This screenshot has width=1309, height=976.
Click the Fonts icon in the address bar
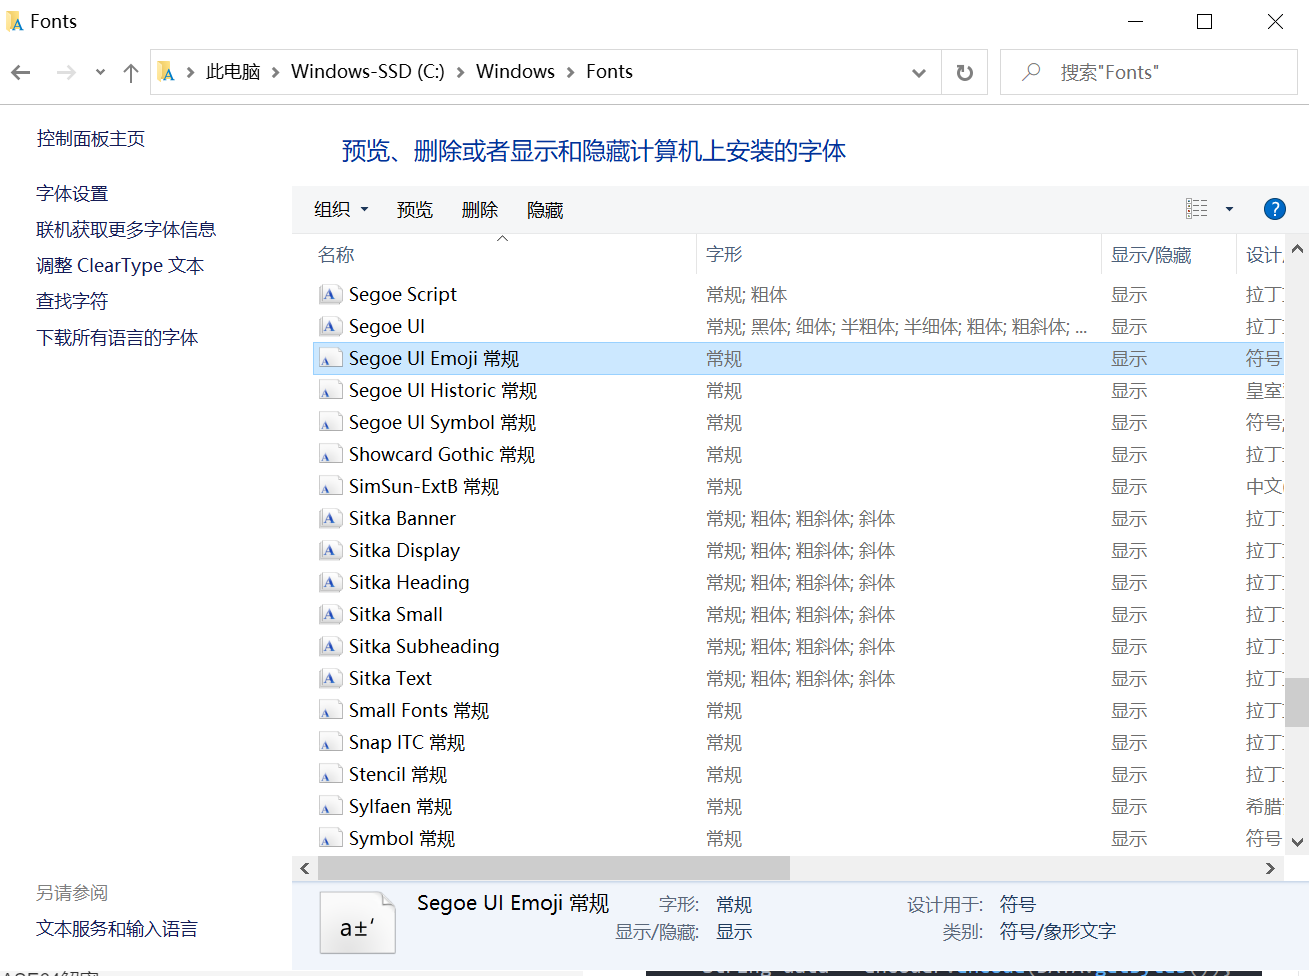pyautogui.click(x=166, y=71)
